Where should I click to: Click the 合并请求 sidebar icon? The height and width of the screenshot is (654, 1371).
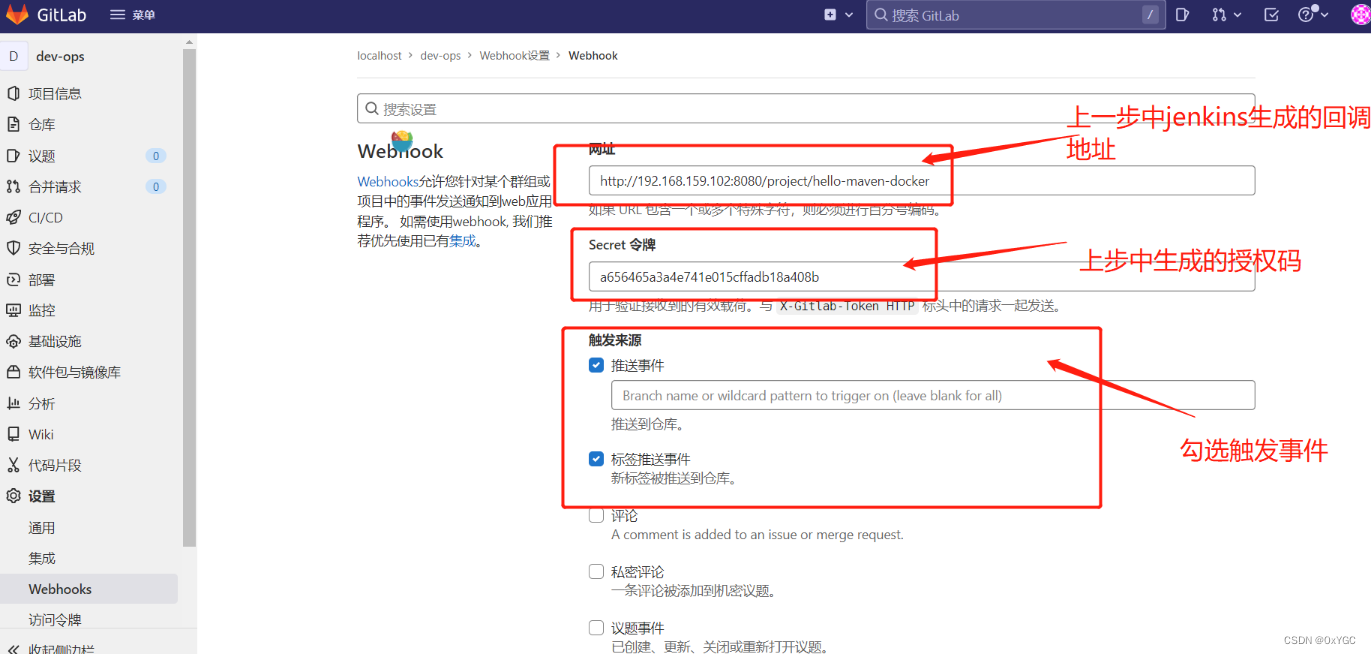(13, 187)
